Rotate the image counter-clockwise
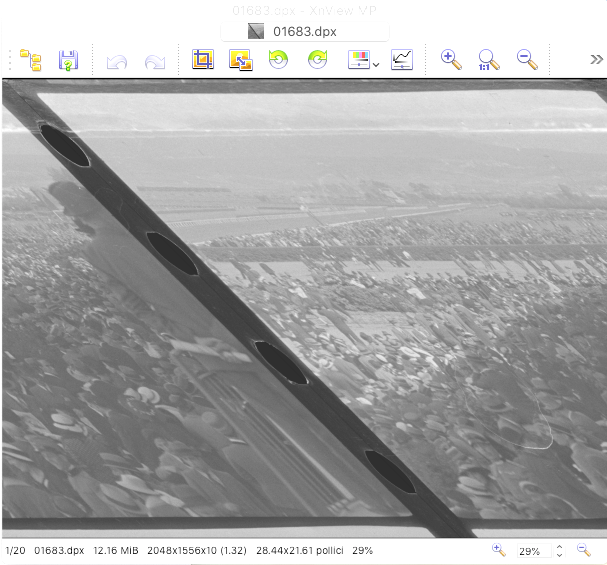This screenshot has width=607, height=565. [278, 60]
